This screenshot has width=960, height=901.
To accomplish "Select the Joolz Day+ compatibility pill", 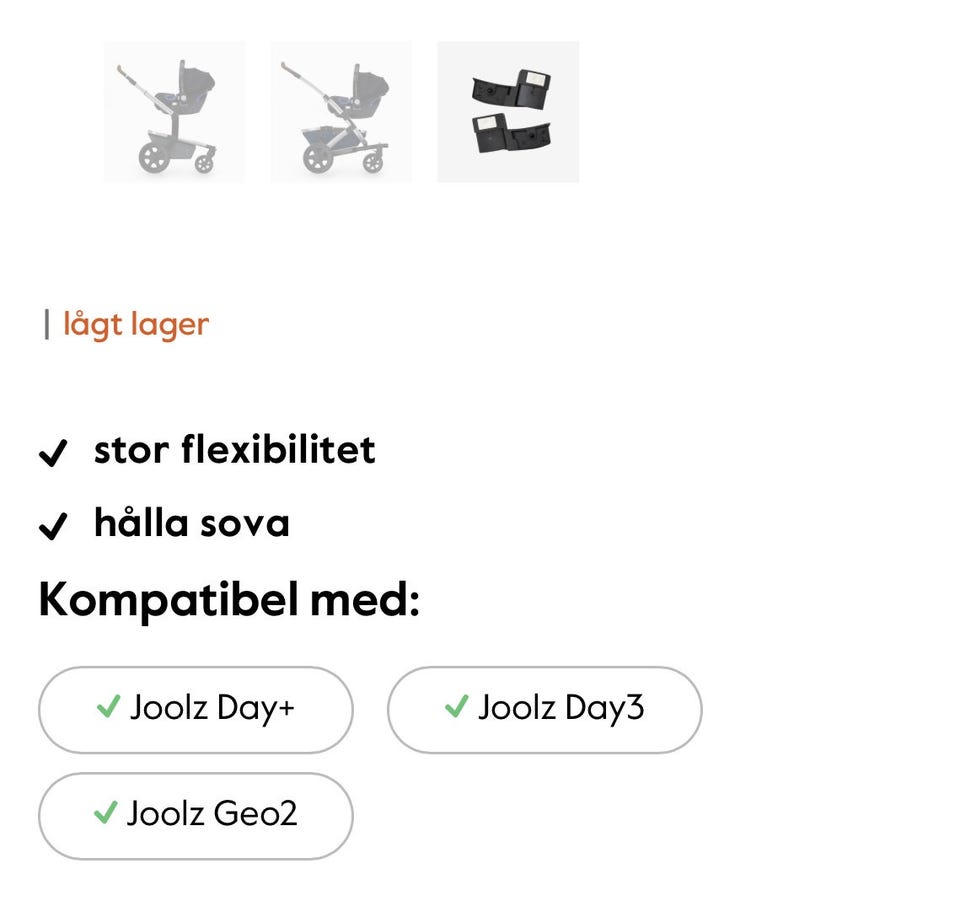I will pos(195,709).
